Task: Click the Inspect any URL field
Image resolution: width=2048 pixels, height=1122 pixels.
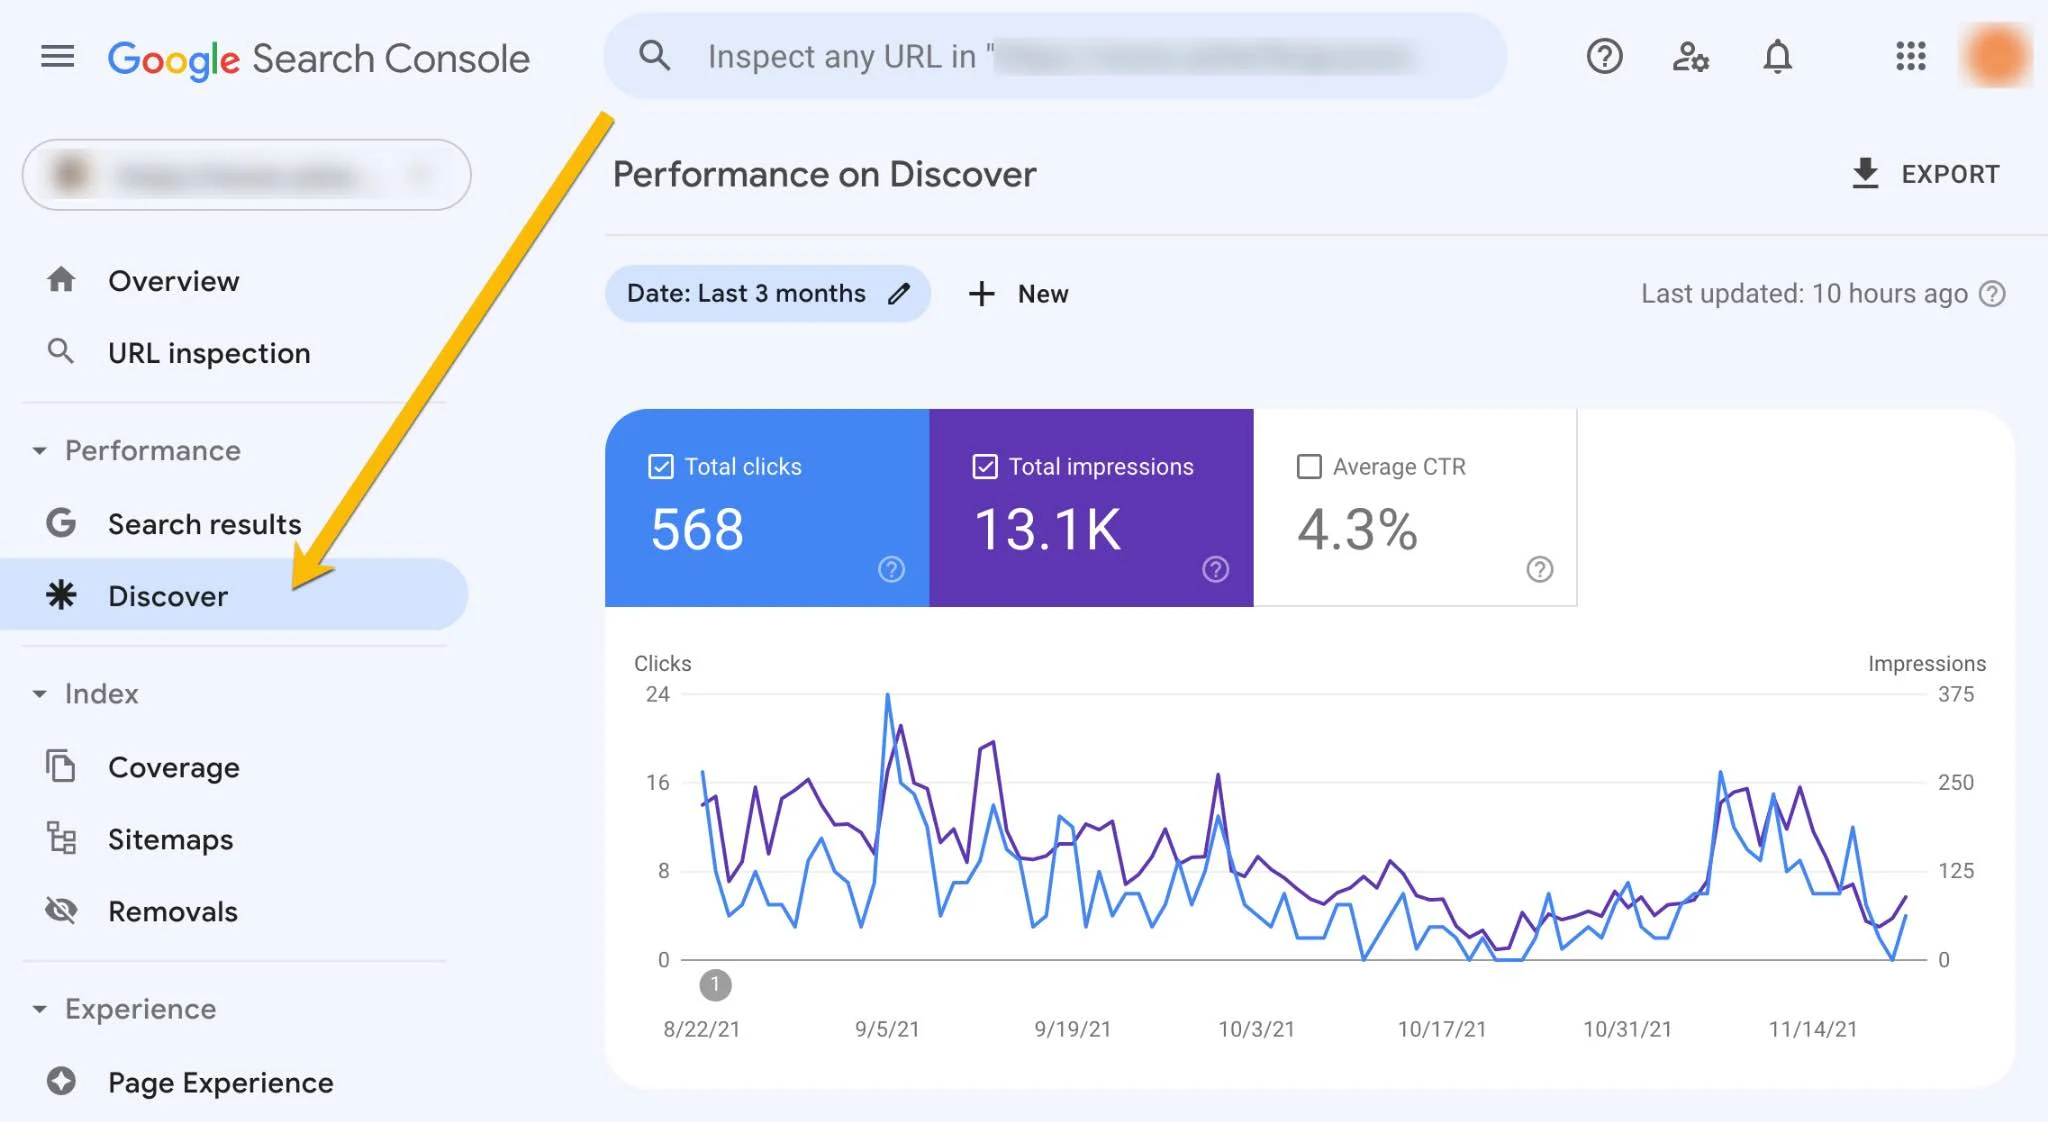Action: tap(1055, 56)
